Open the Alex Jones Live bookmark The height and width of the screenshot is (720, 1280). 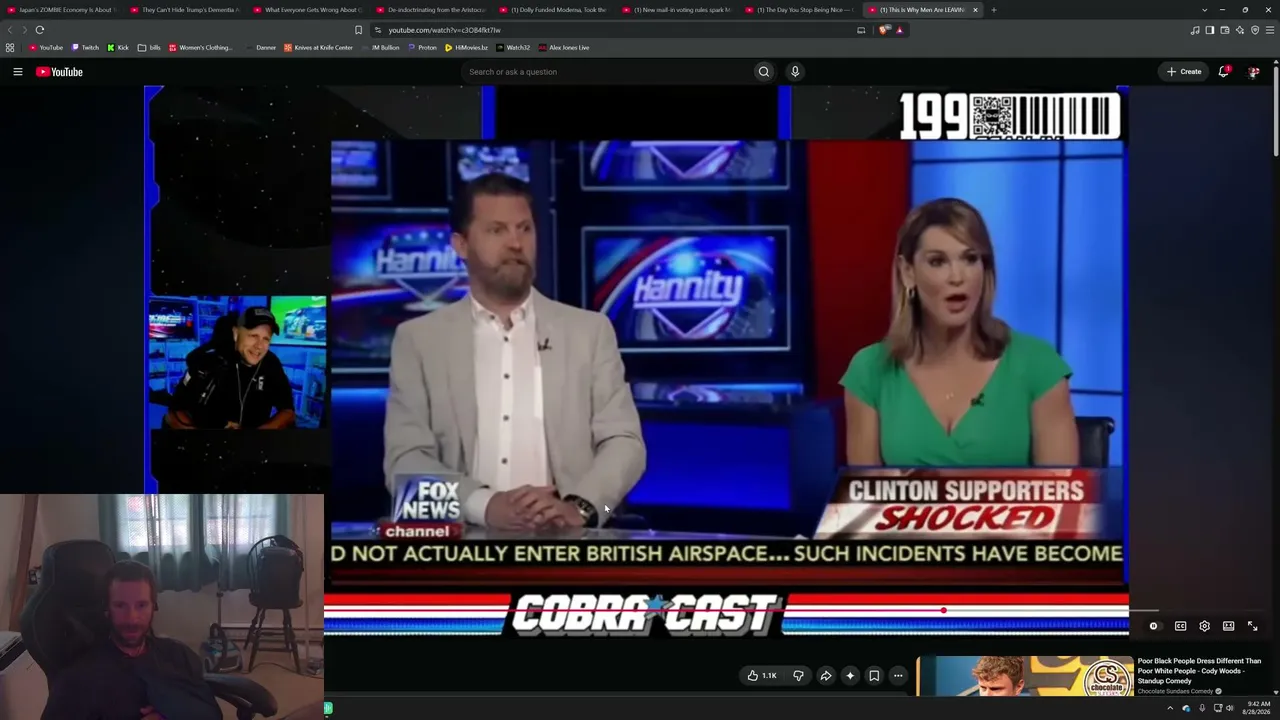(564, 47)
